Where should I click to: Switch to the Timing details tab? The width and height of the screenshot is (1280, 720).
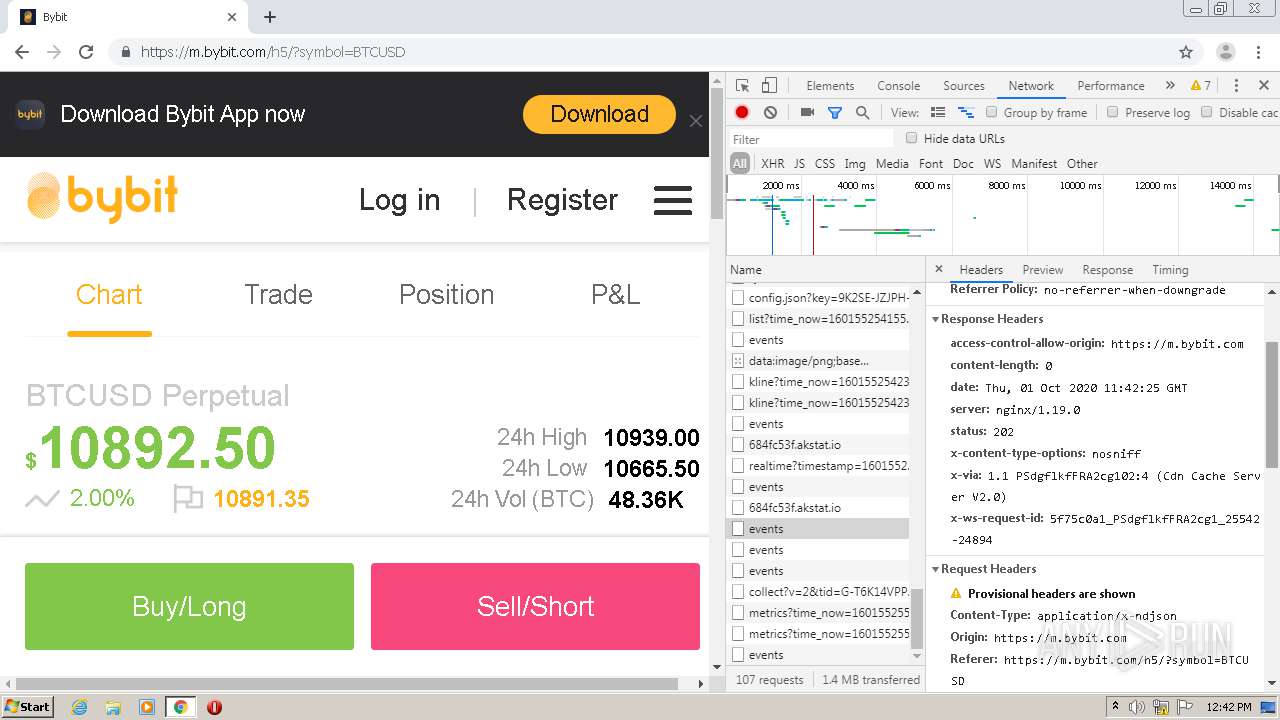coord(1170,270)
